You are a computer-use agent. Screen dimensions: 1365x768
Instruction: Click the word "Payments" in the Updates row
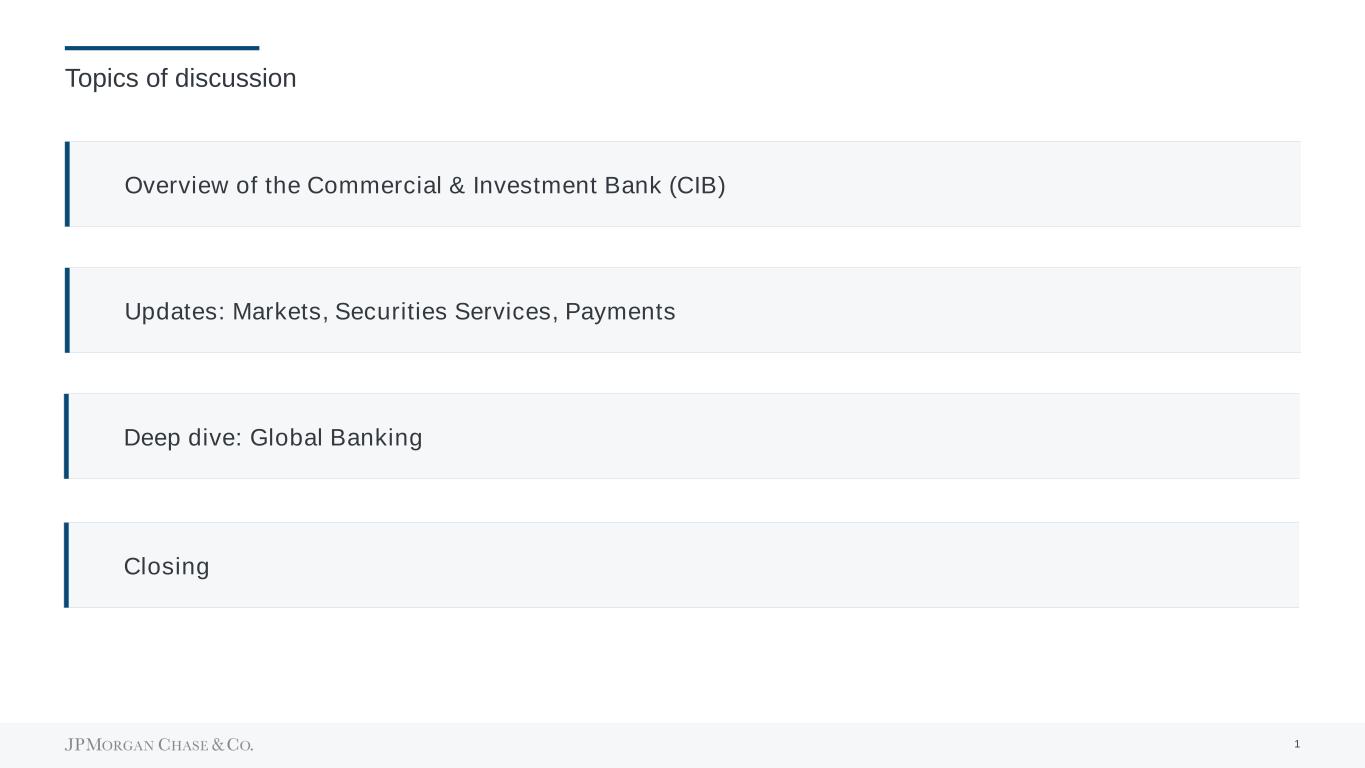pos(620,312)
